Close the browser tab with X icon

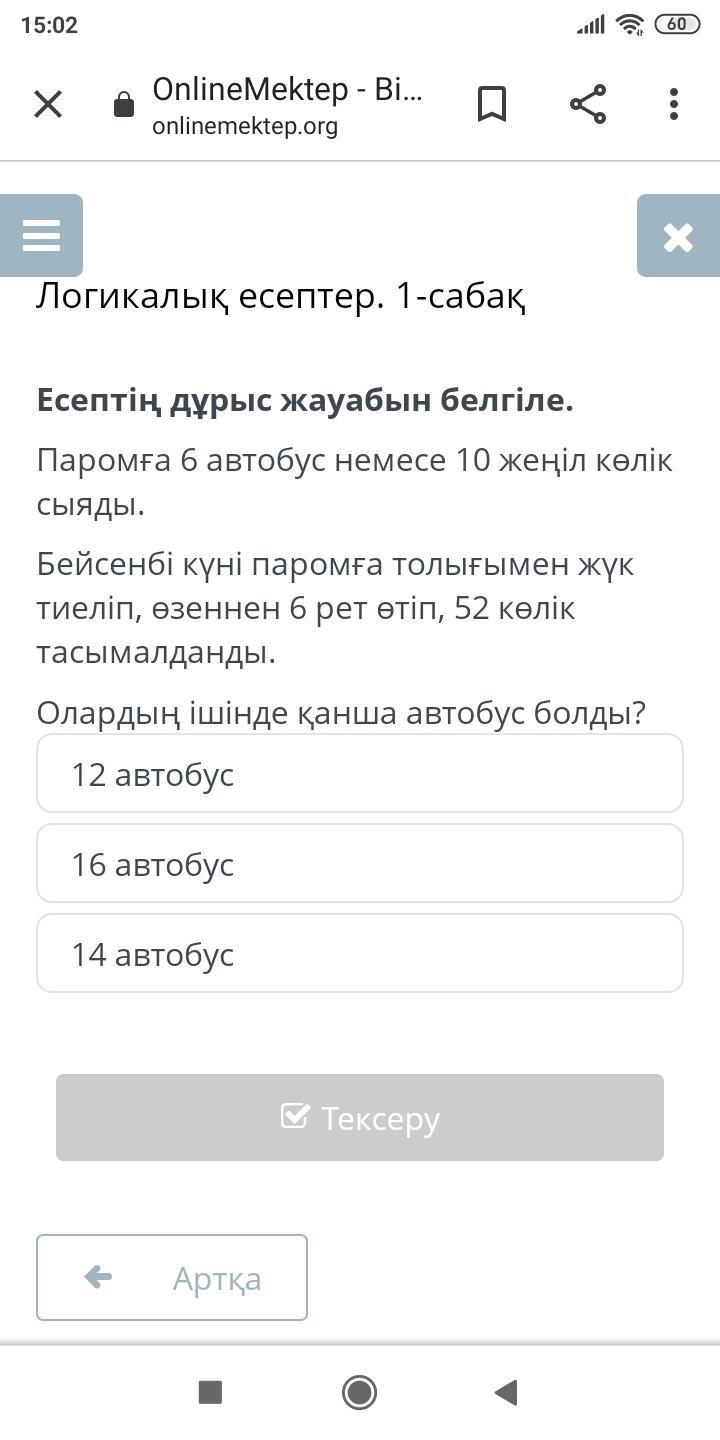[48, 104]
